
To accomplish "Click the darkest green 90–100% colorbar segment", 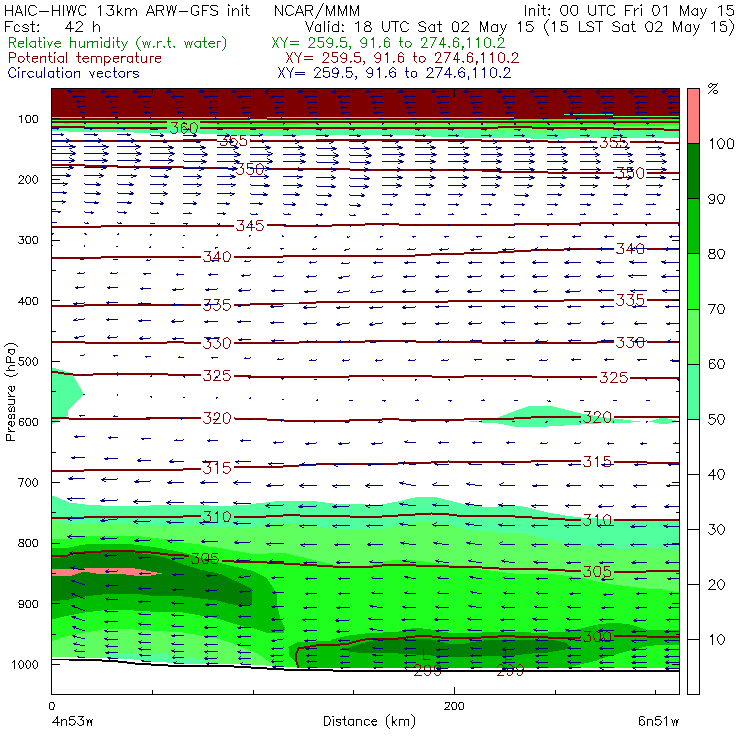I will point(693,171).
